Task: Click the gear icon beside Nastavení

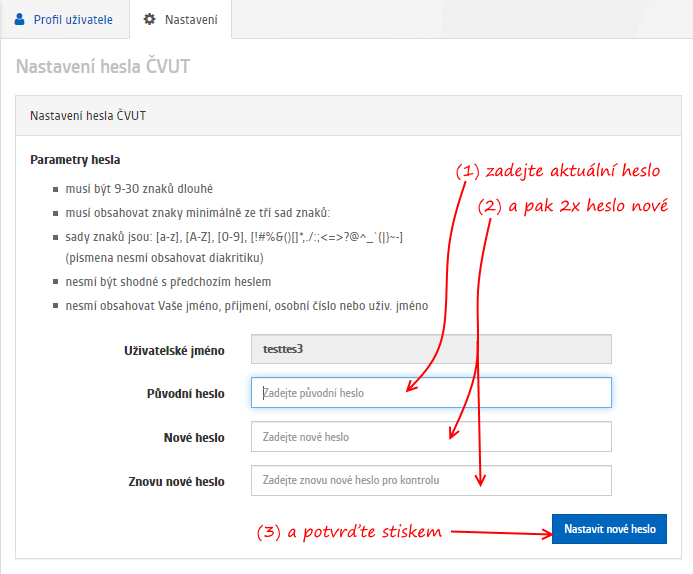Action: (149, 19)
